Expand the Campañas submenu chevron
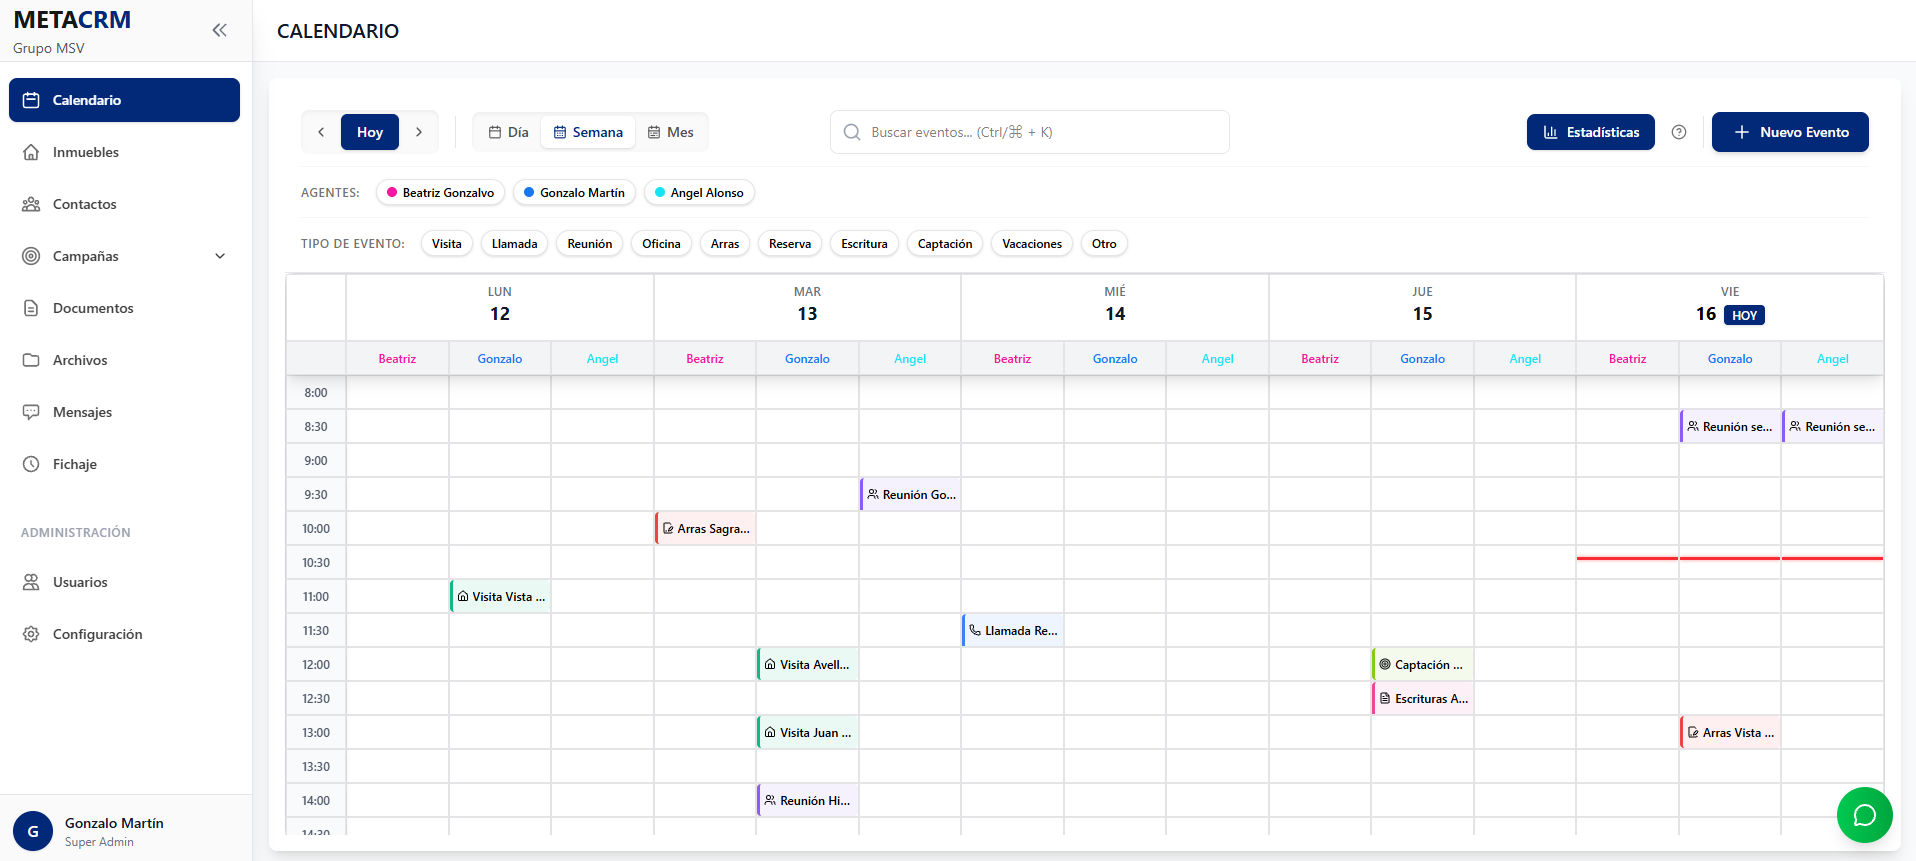 pos(220,256)
